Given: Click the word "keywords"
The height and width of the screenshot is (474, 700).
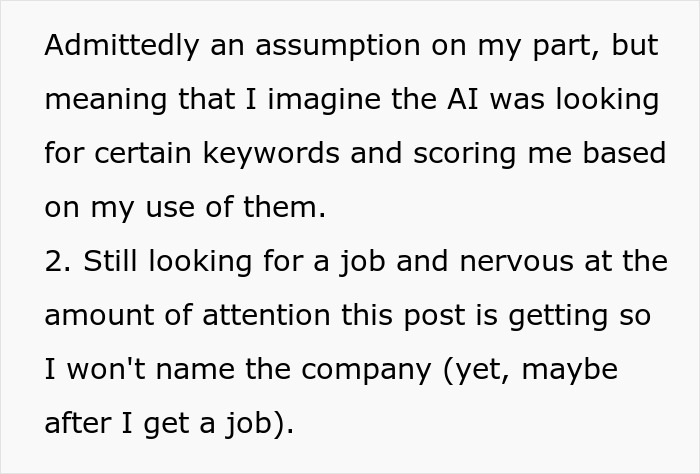Looking at the screenshot, I should click(285, 154).
